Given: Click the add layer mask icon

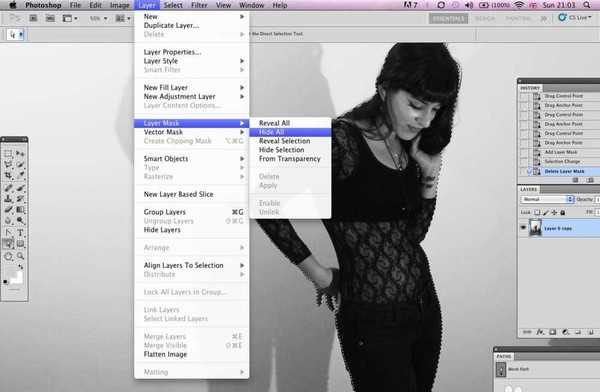Looking at the screenshot, I should (553, 332).
